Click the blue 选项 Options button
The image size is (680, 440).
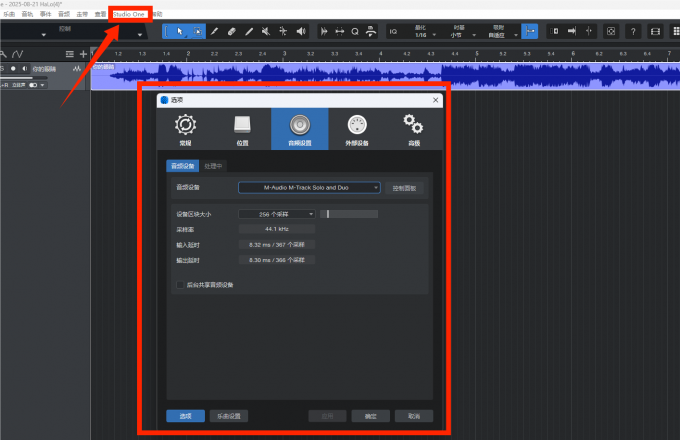[186, 416]
